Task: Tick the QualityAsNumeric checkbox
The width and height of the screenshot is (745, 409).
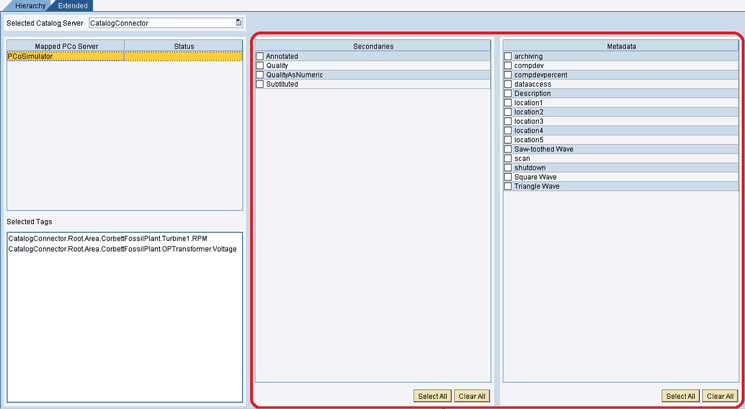Action: 260,75
